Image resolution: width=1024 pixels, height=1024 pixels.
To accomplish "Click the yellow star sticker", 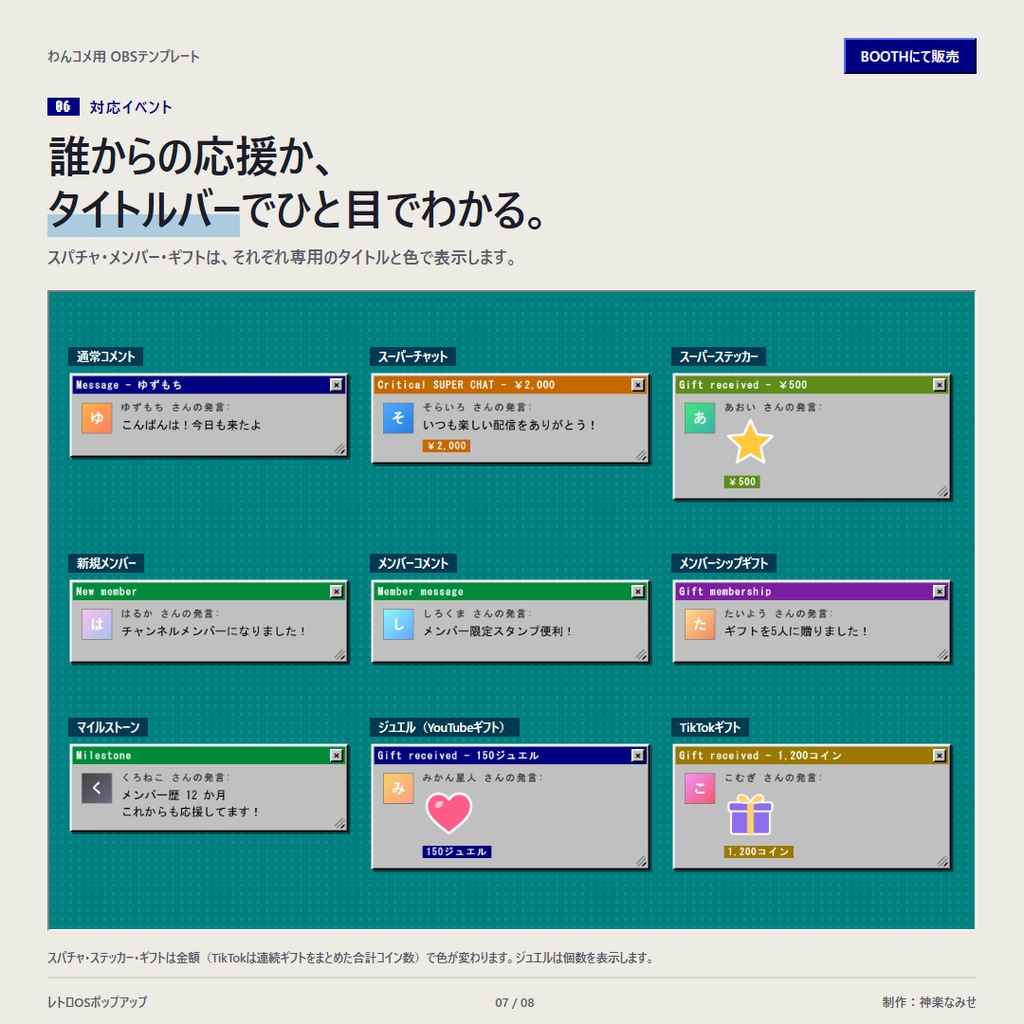I will [750, 442].
